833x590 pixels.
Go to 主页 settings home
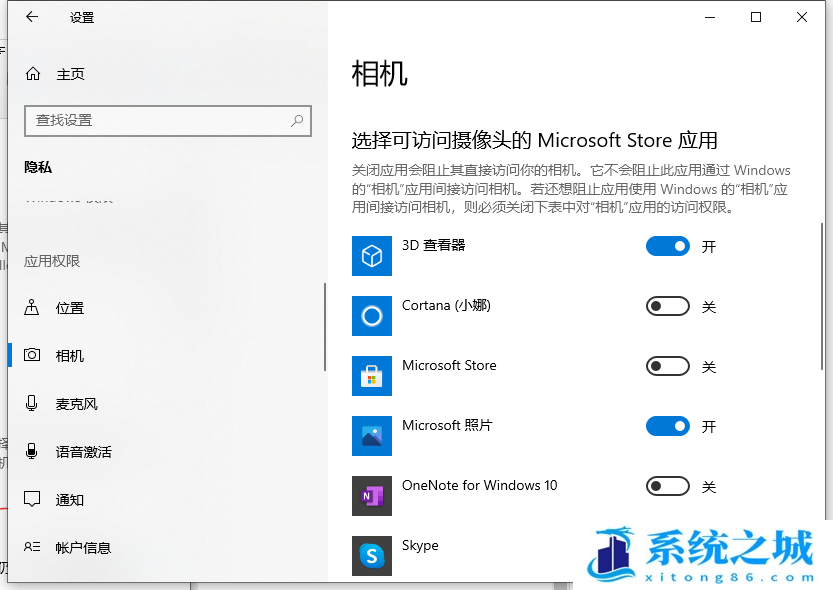pyautogui.click(x=166, y=74)
